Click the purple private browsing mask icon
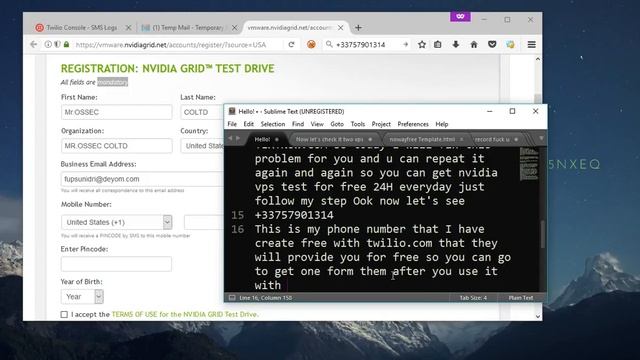The width and height of the screenshot is (640, 360). pyautogui.click(x=460, y=16)
